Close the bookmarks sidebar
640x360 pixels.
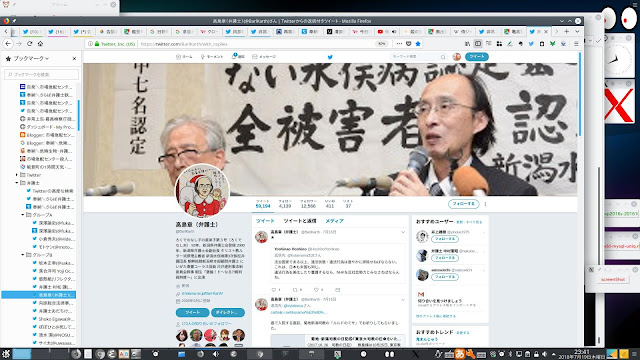(74, 59)
